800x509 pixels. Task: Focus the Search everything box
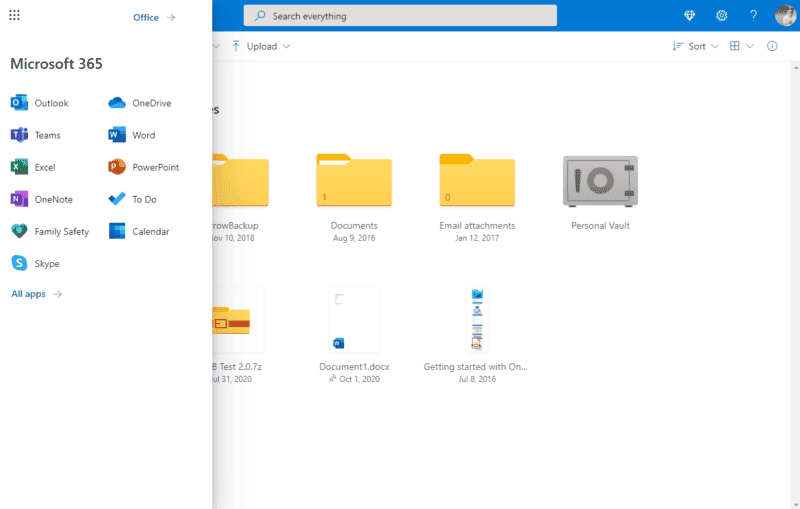click(x=400, y=16)
